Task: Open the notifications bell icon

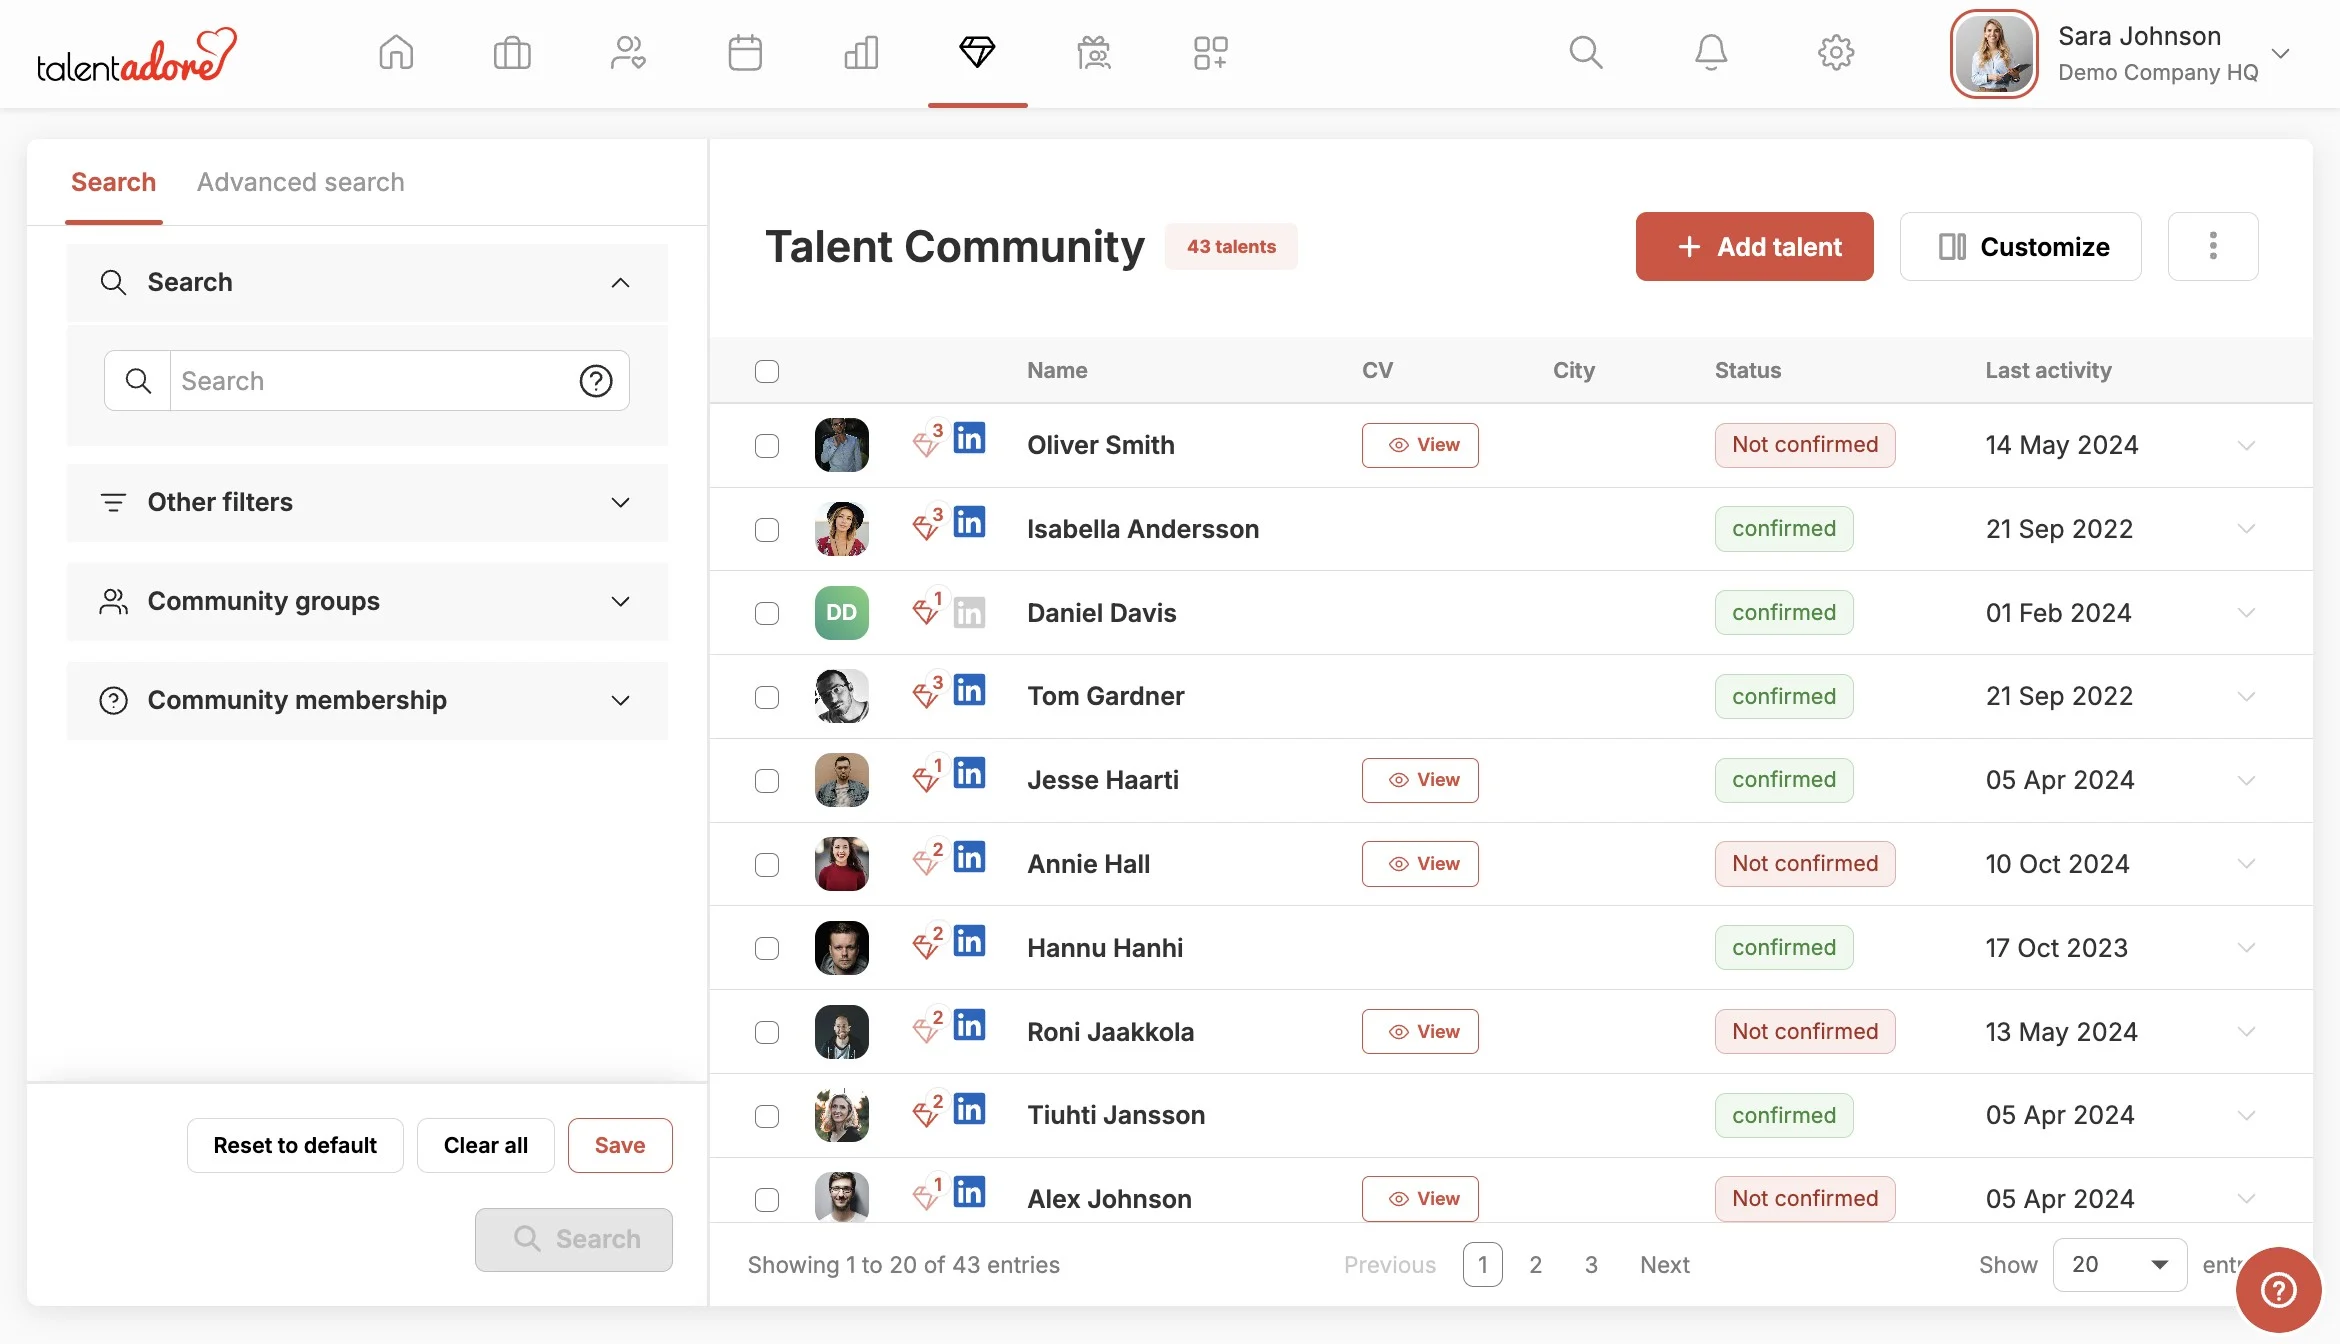Action: tap(1711, 52)
